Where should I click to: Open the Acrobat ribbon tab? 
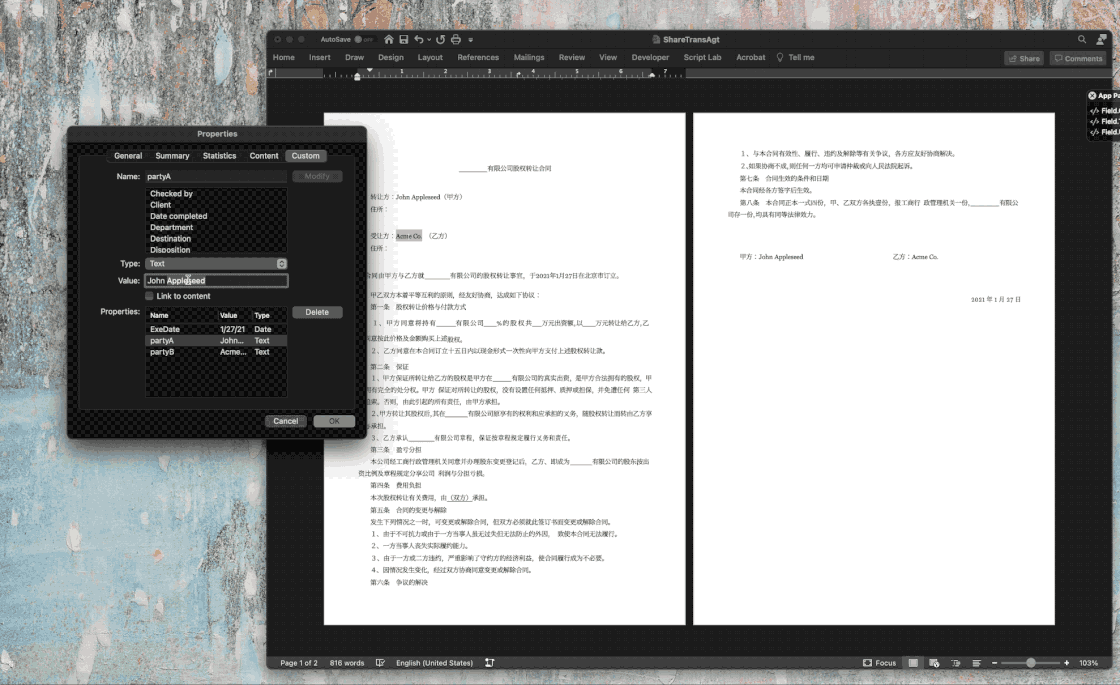click(x=751, y=57)
